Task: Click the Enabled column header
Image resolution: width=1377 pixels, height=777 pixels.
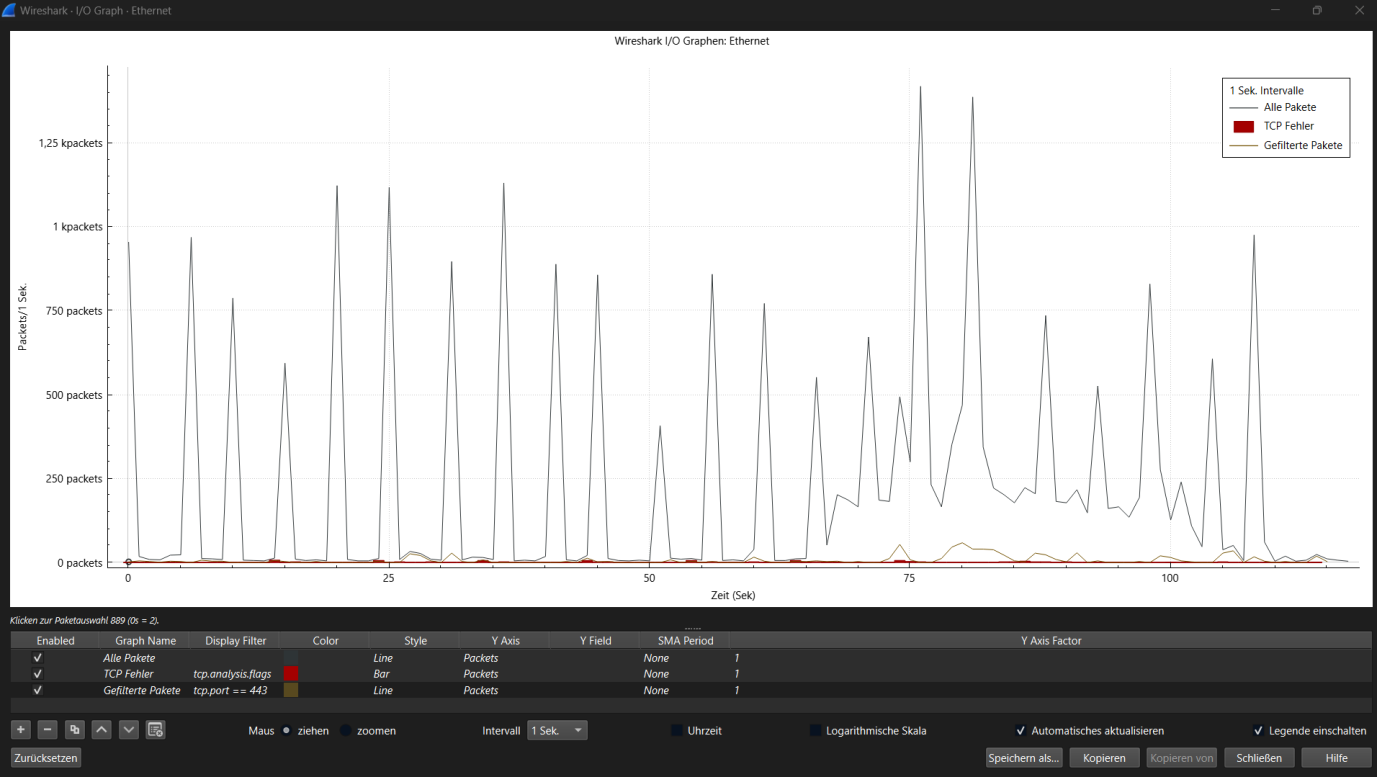Action: tap(55, 640)
